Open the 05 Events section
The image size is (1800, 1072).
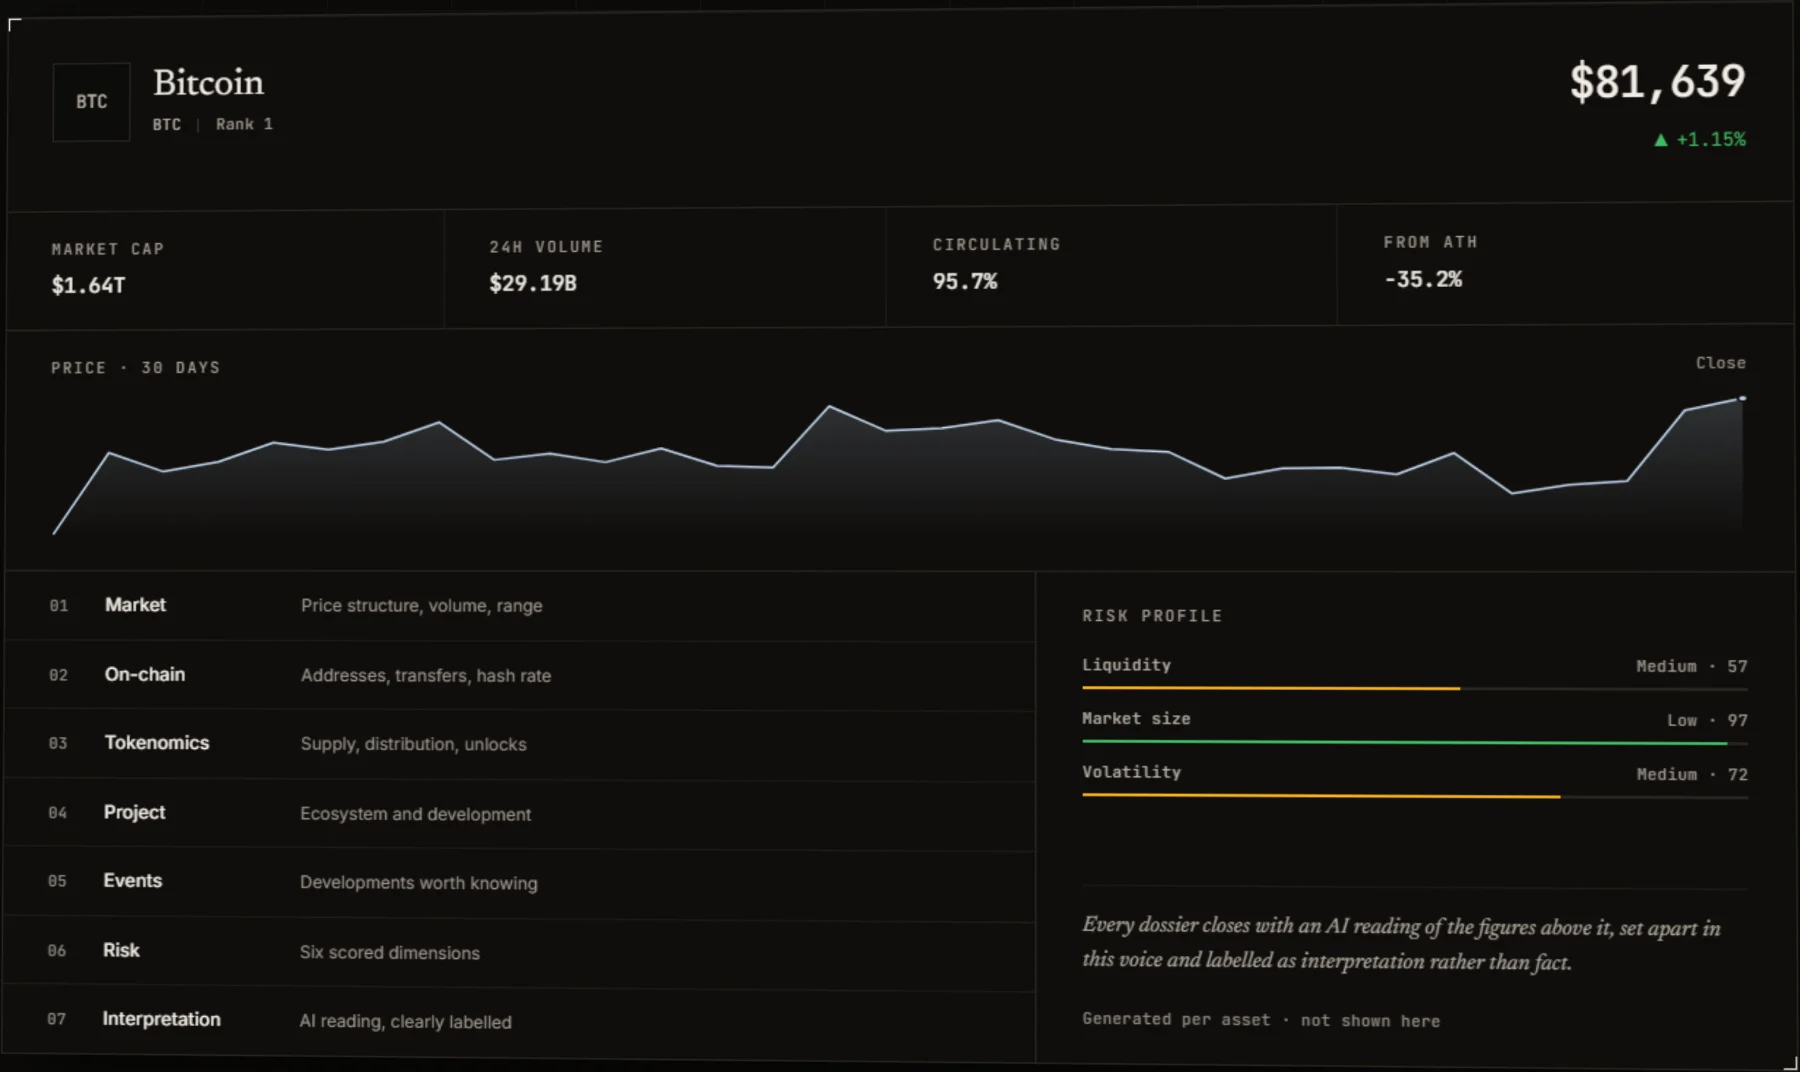coord(519,882)
